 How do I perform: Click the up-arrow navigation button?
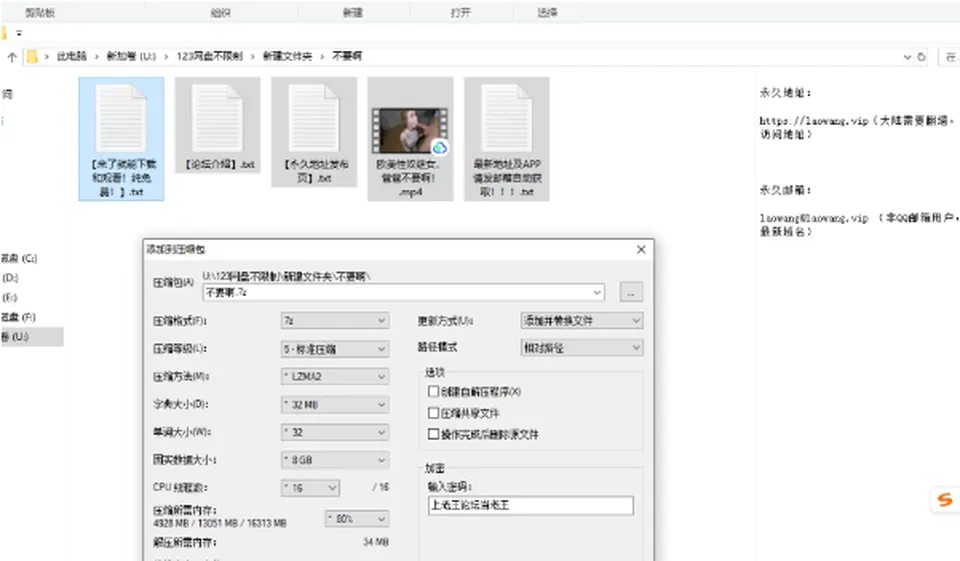tap(12, 57)
